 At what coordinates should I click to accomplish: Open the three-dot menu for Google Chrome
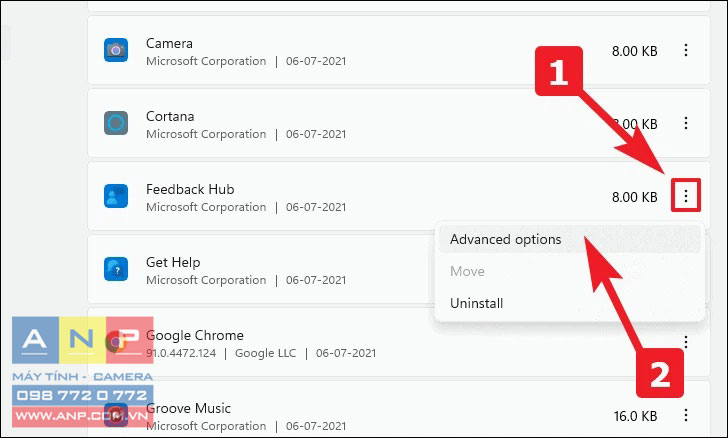click(686, 342)
